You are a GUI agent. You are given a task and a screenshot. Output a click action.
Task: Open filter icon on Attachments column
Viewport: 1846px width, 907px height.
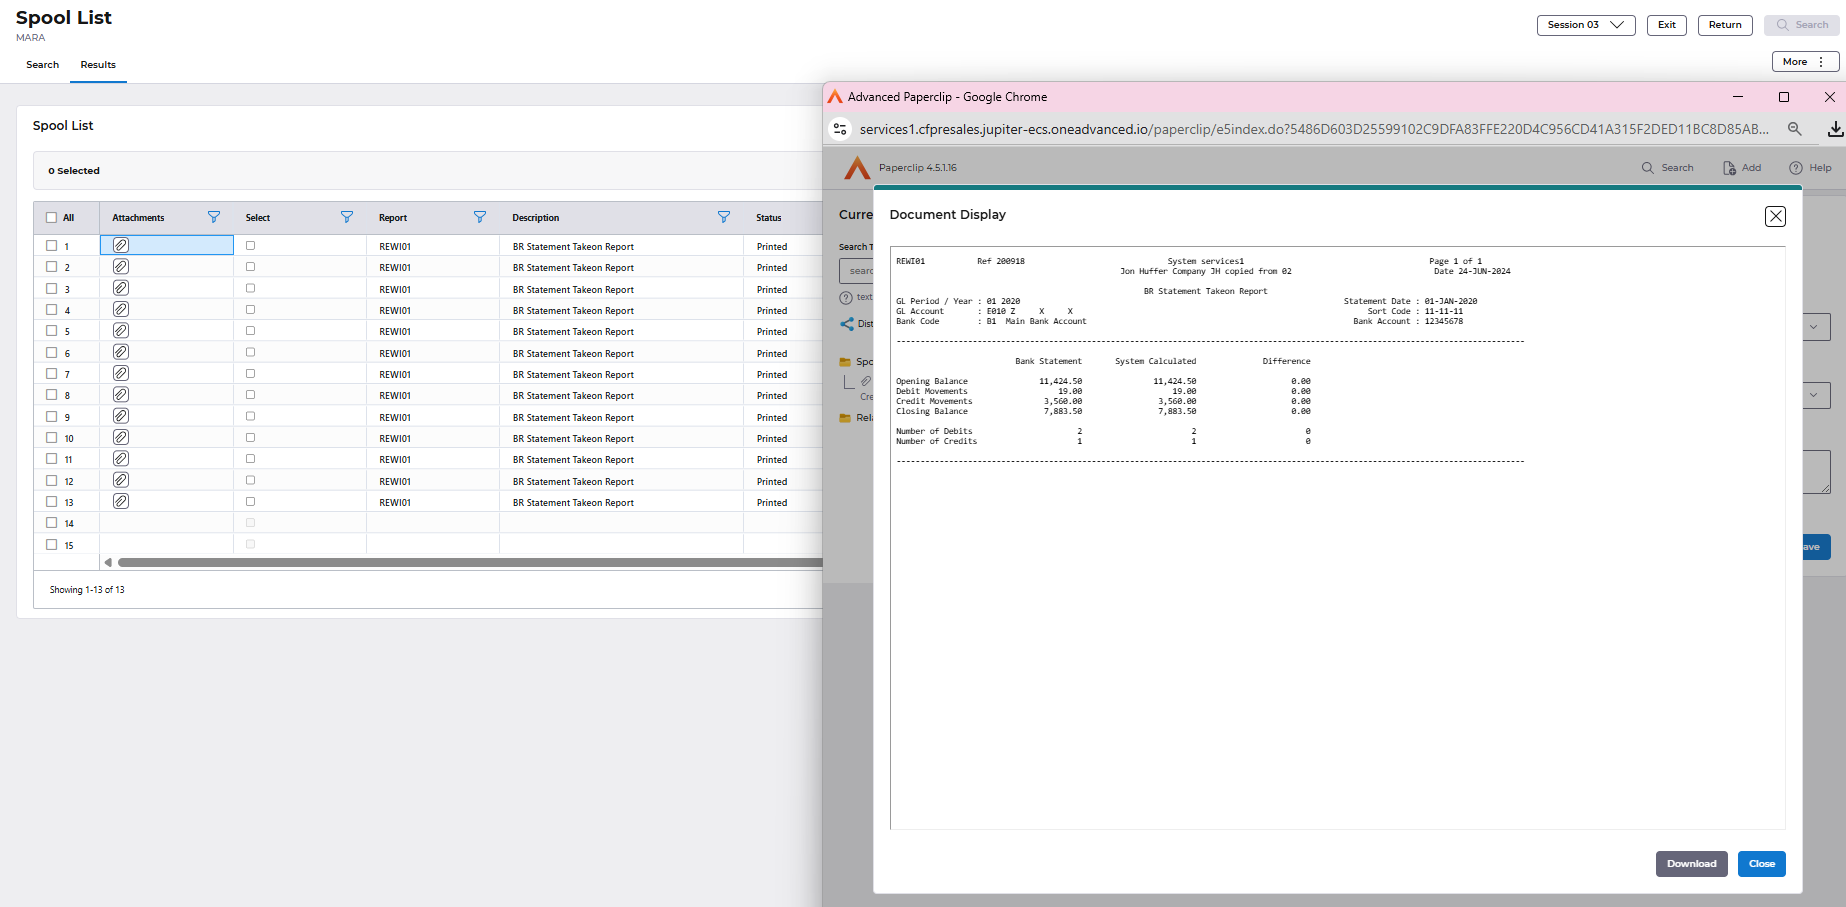[213, 217]
